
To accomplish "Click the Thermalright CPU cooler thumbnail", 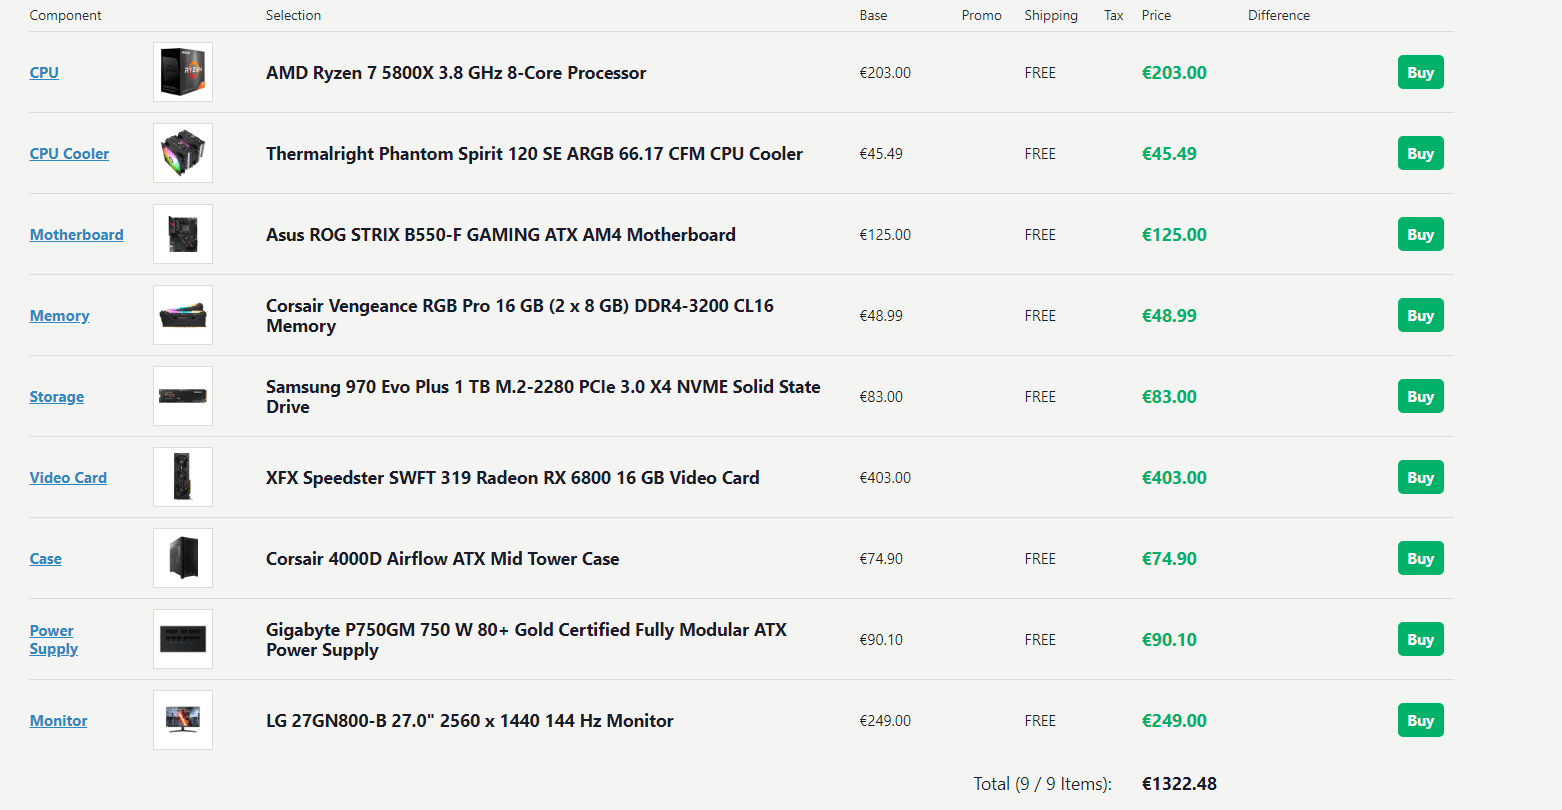I will [182, 152].
